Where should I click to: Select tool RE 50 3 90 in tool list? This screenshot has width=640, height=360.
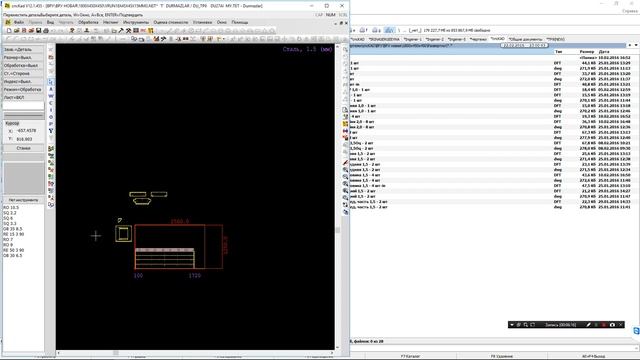(13, 250)
